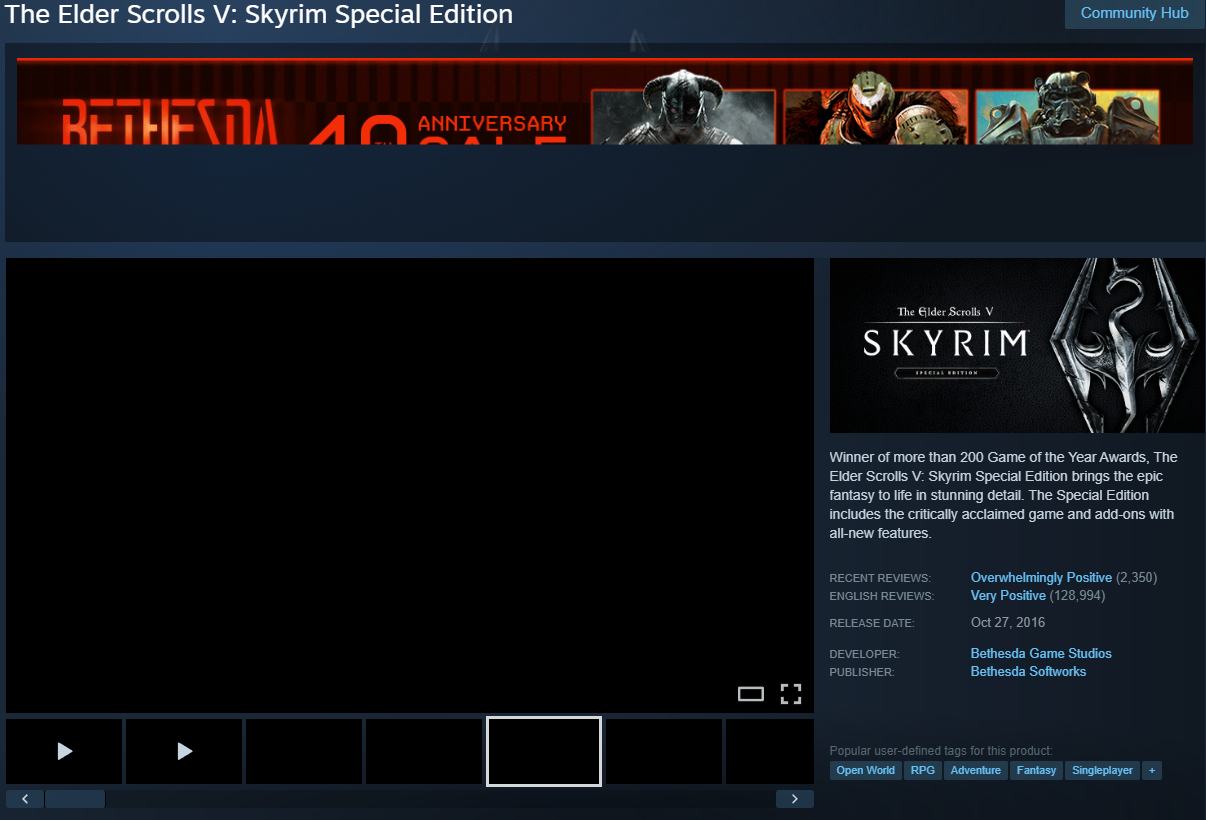Select the Singleplayer tag
The image size is (1206, 820).
point(1102,771)
